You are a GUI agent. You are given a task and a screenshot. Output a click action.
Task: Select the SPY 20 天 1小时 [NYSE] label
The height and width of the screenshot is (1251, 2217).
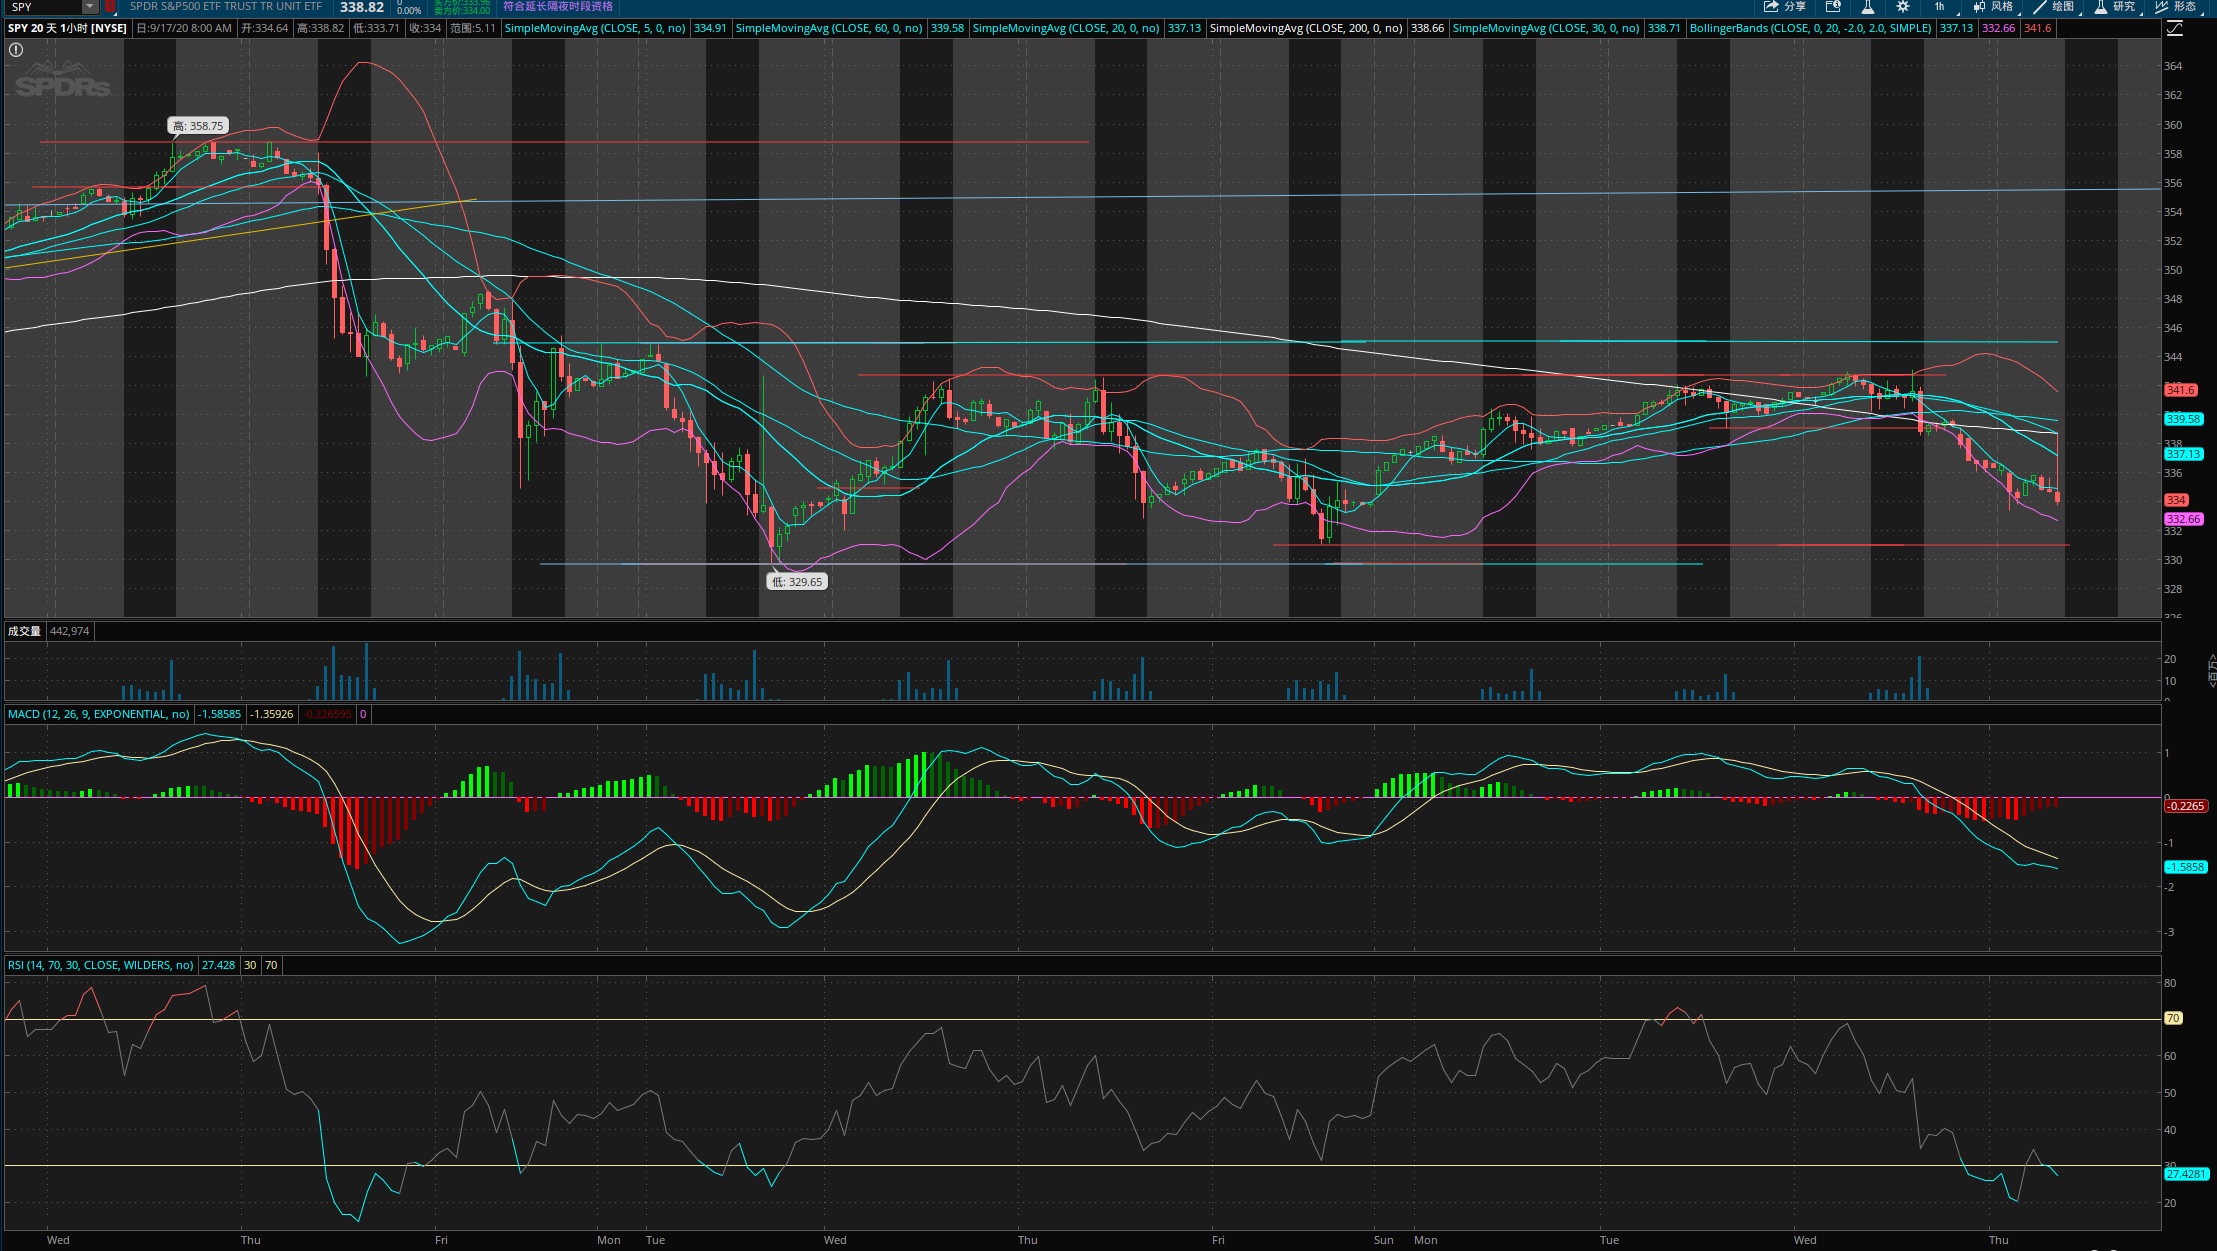67,28
